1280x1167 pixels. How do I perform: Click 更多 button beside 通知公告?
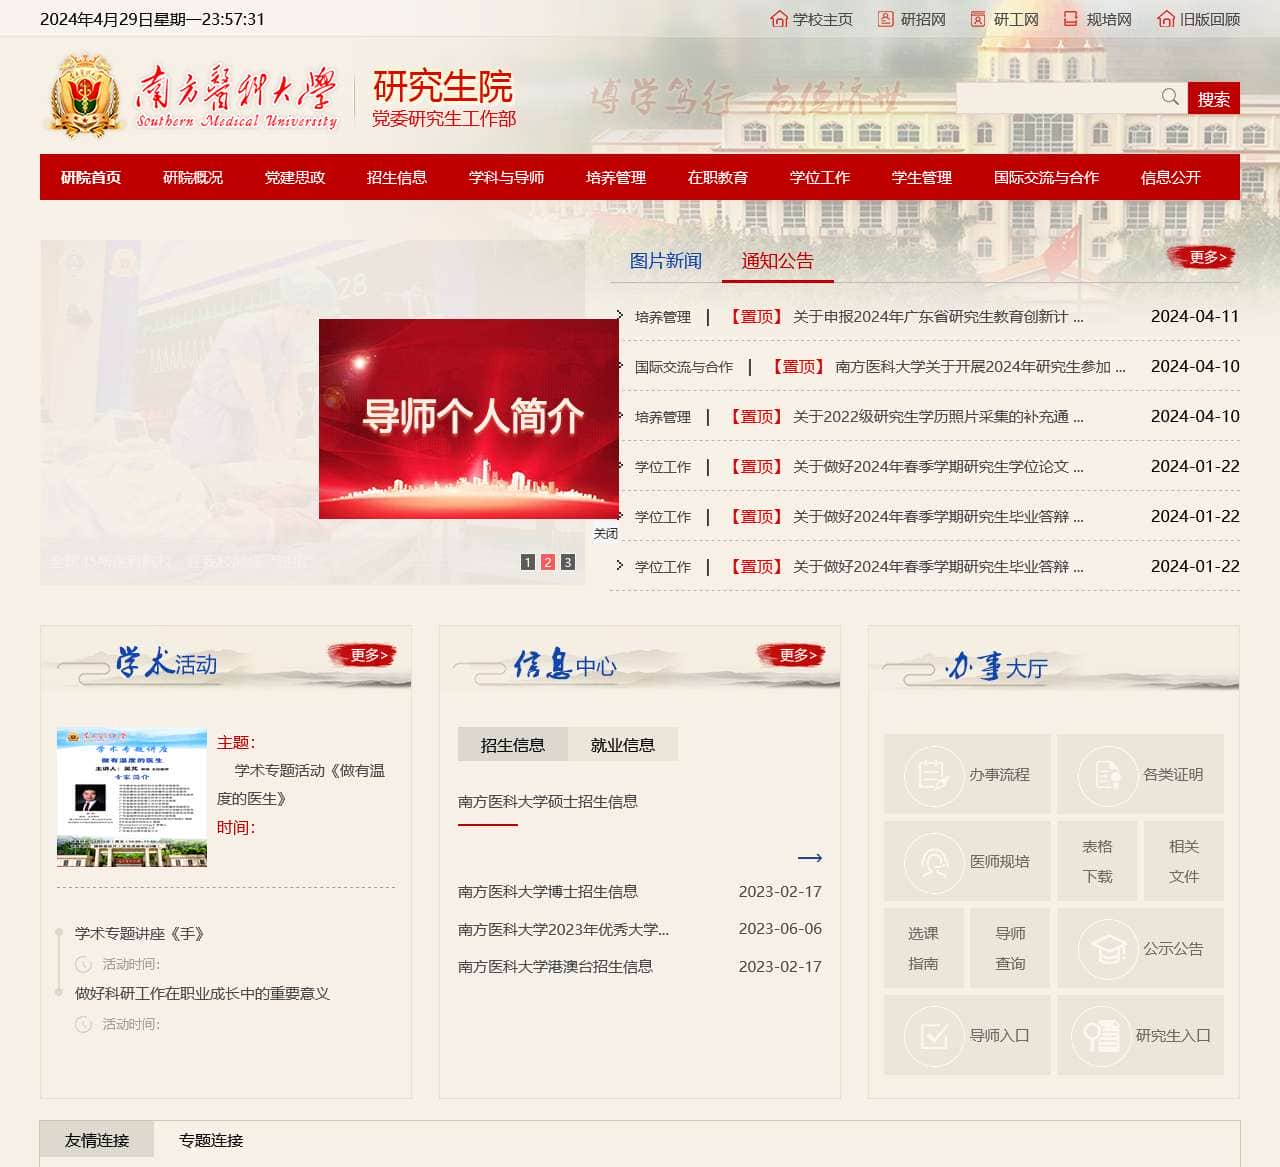(1203, 257)
